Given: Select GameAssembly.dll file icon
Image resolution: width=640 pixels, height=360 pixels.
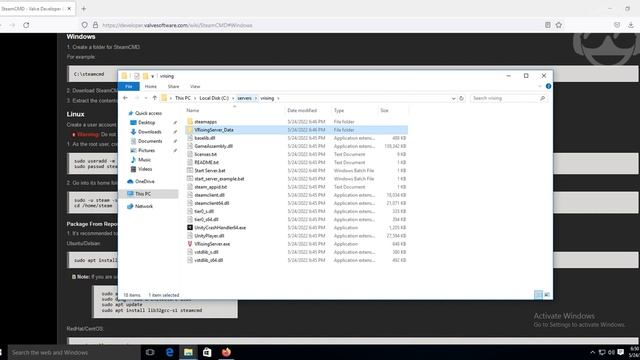Looking at the screenshot, I should pos(190,146).
